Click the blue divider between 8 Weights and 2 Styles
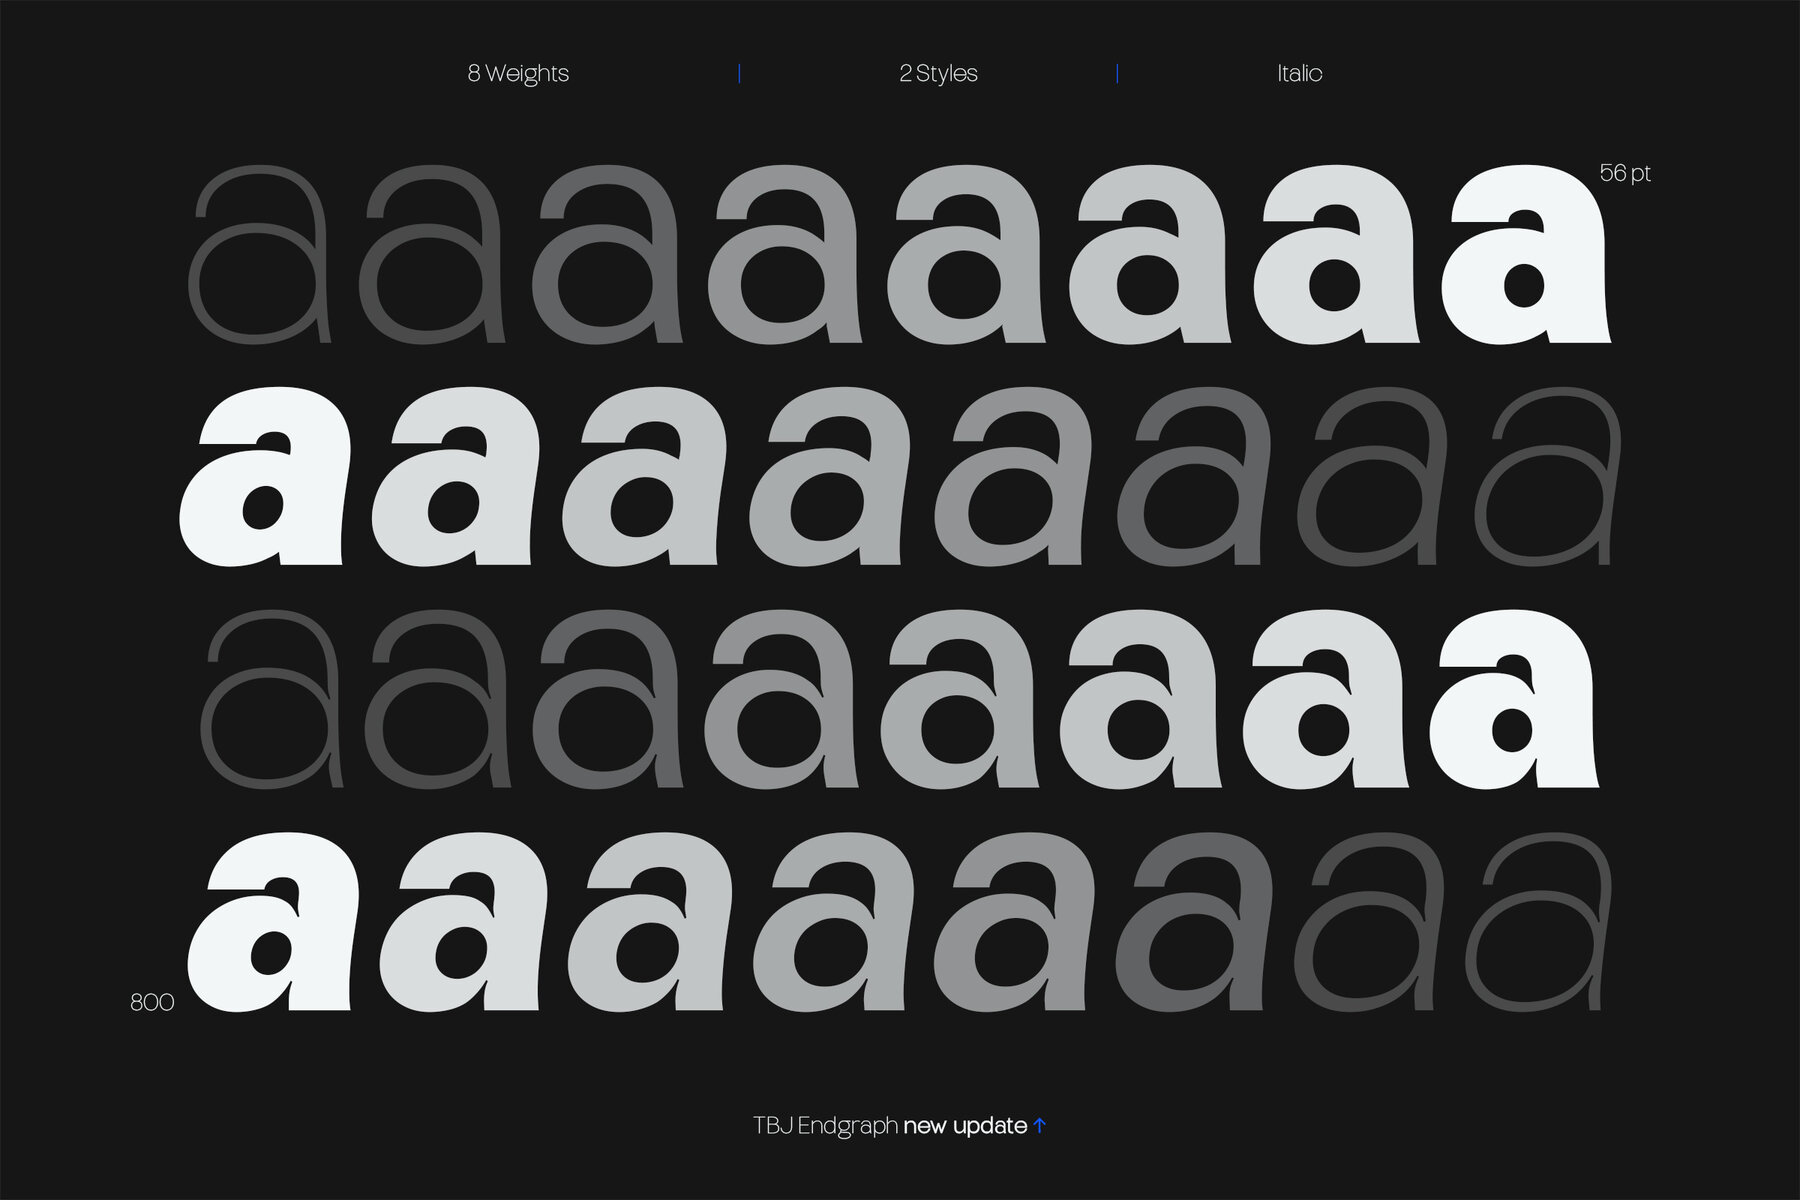1800x1200 pixels. [x=739, y=74]
